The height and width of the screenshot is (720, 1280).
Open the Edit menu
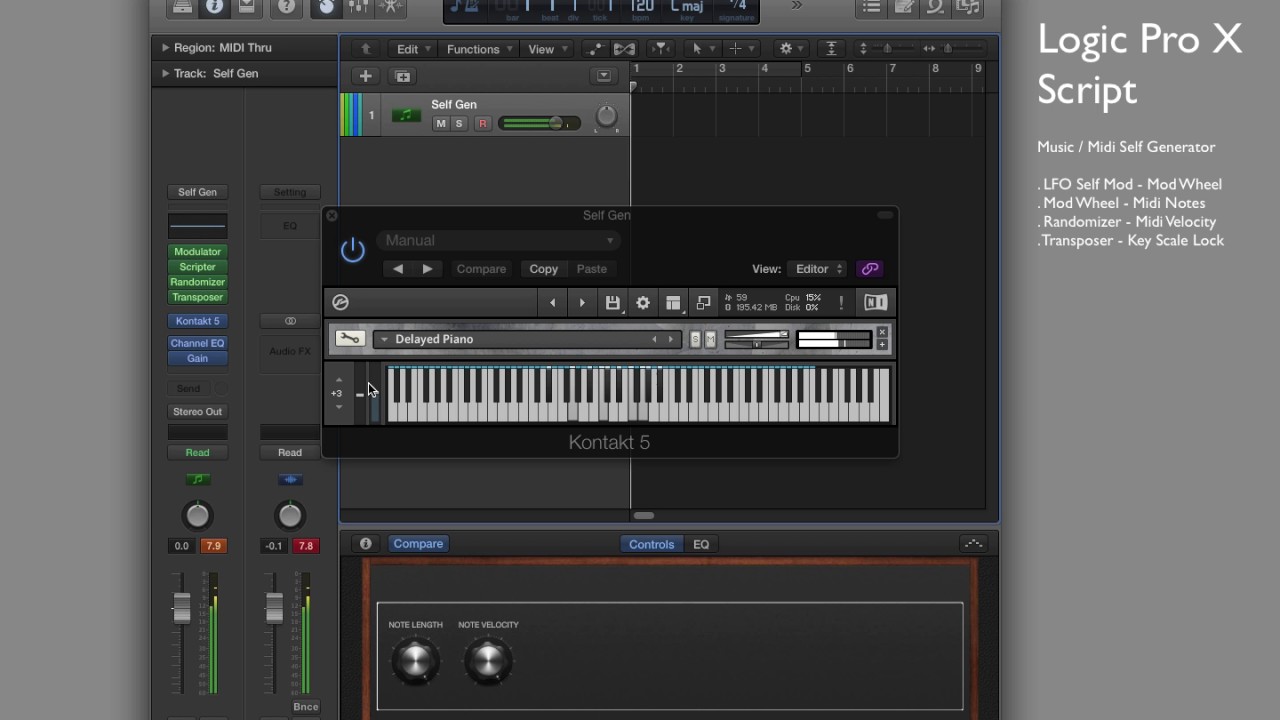pyautogui.click(x=413, y=49)
